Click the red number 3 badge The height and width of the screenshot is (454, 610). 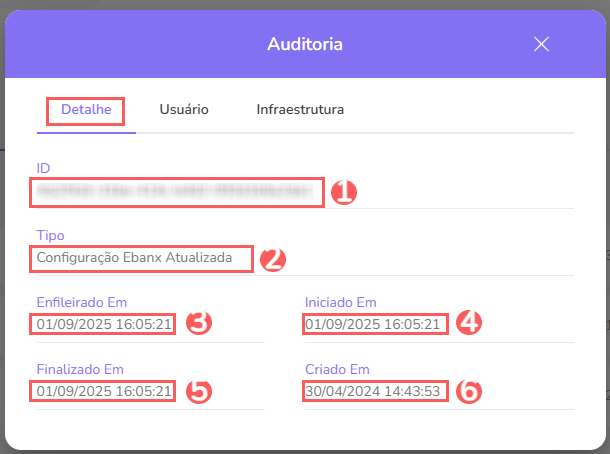pyautogui.click(x=198, y=324)
